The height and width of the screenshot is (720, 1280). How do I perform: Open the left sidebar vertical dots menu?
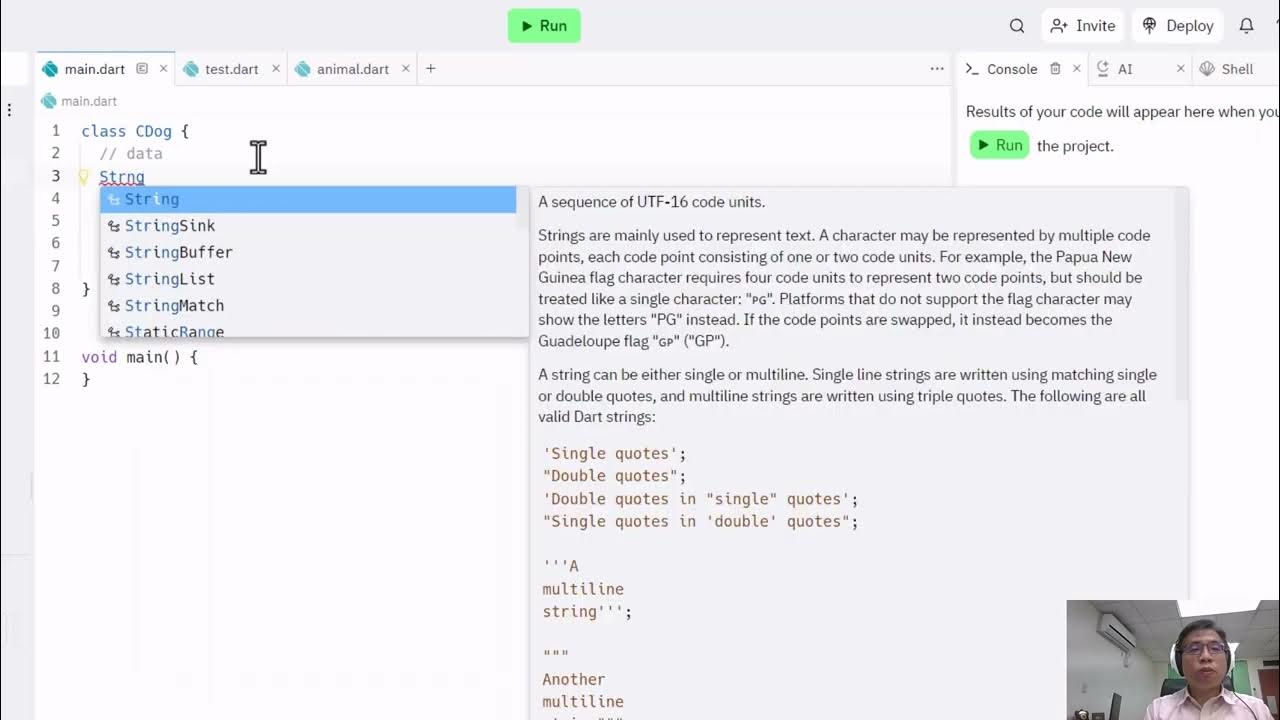pos(9,109)
